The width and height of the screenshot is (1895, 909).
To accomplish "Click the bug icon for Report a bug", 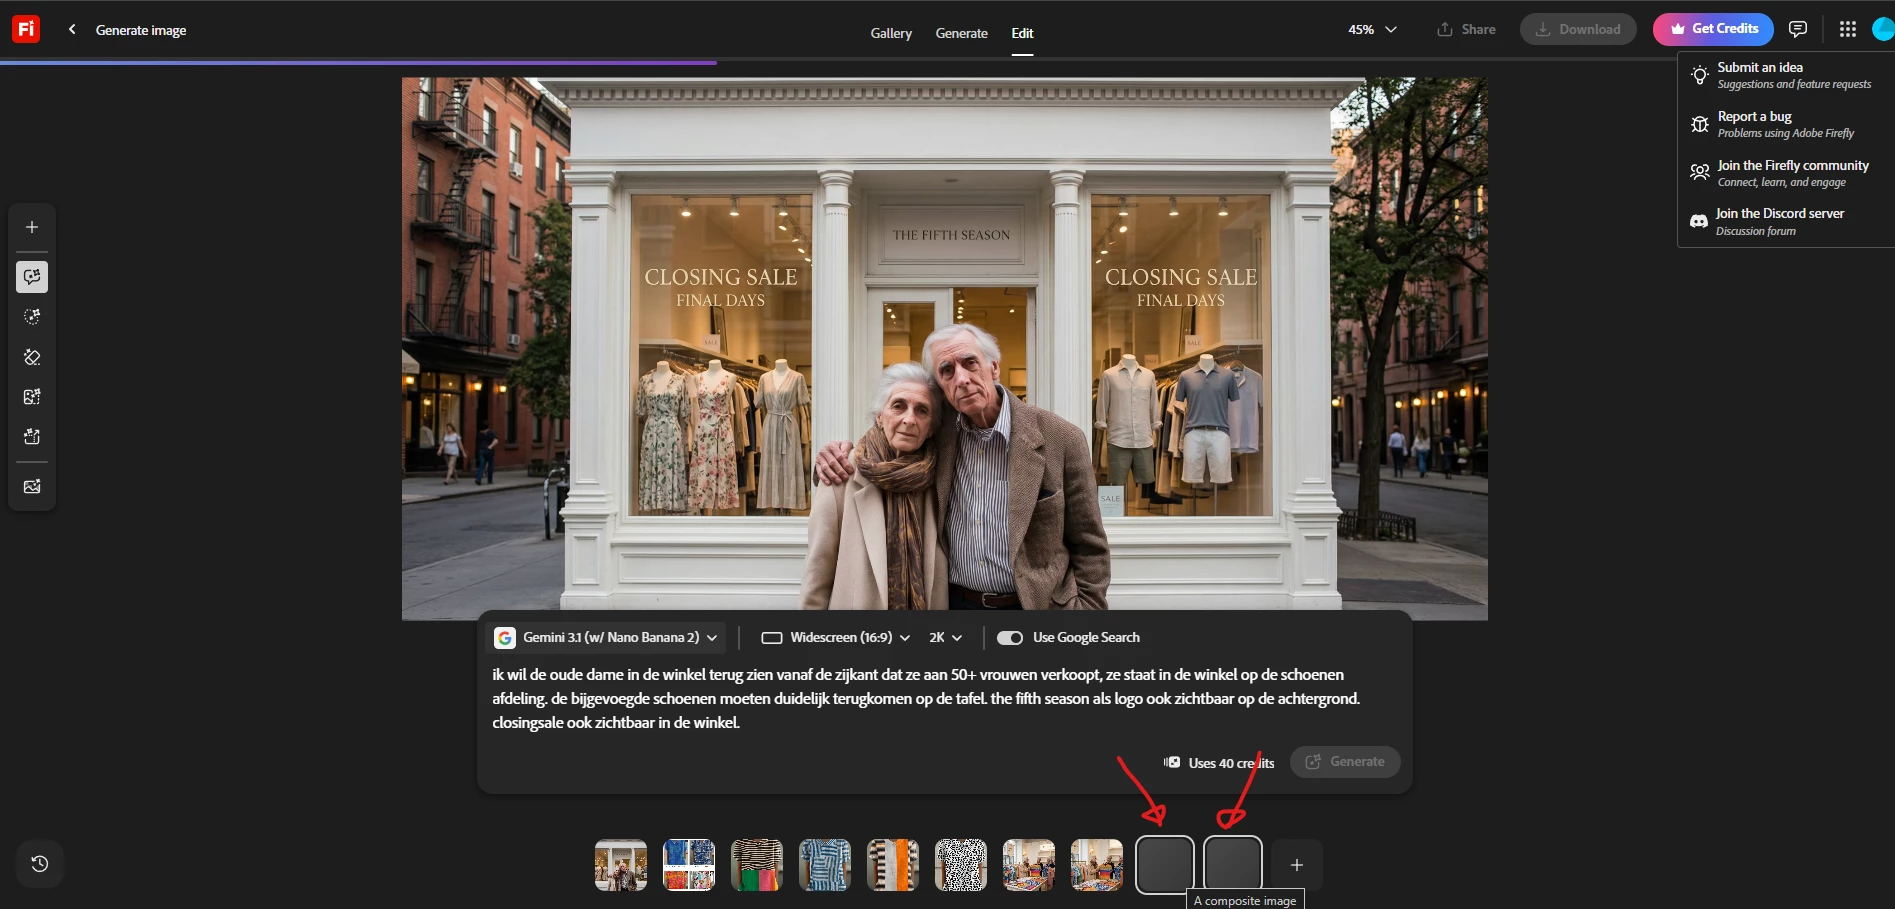I will click(1700, 124).
